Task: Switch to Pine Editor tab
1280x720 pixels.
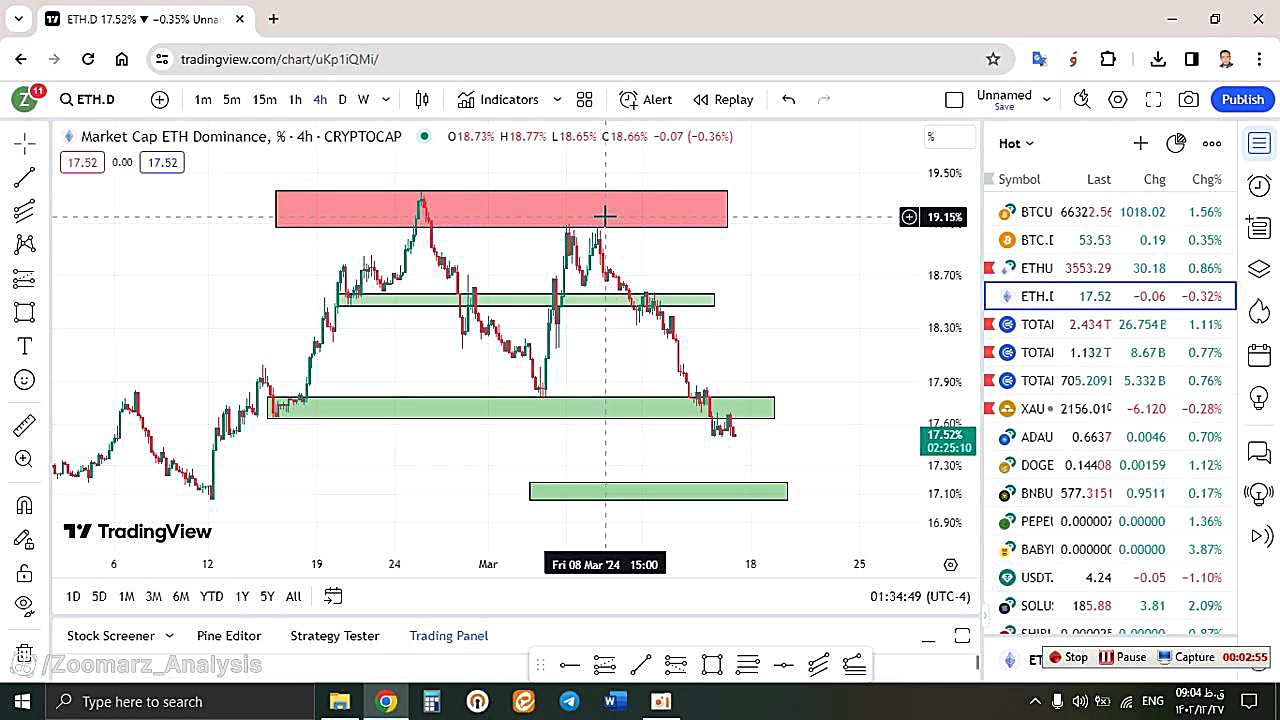Action: 229,635
